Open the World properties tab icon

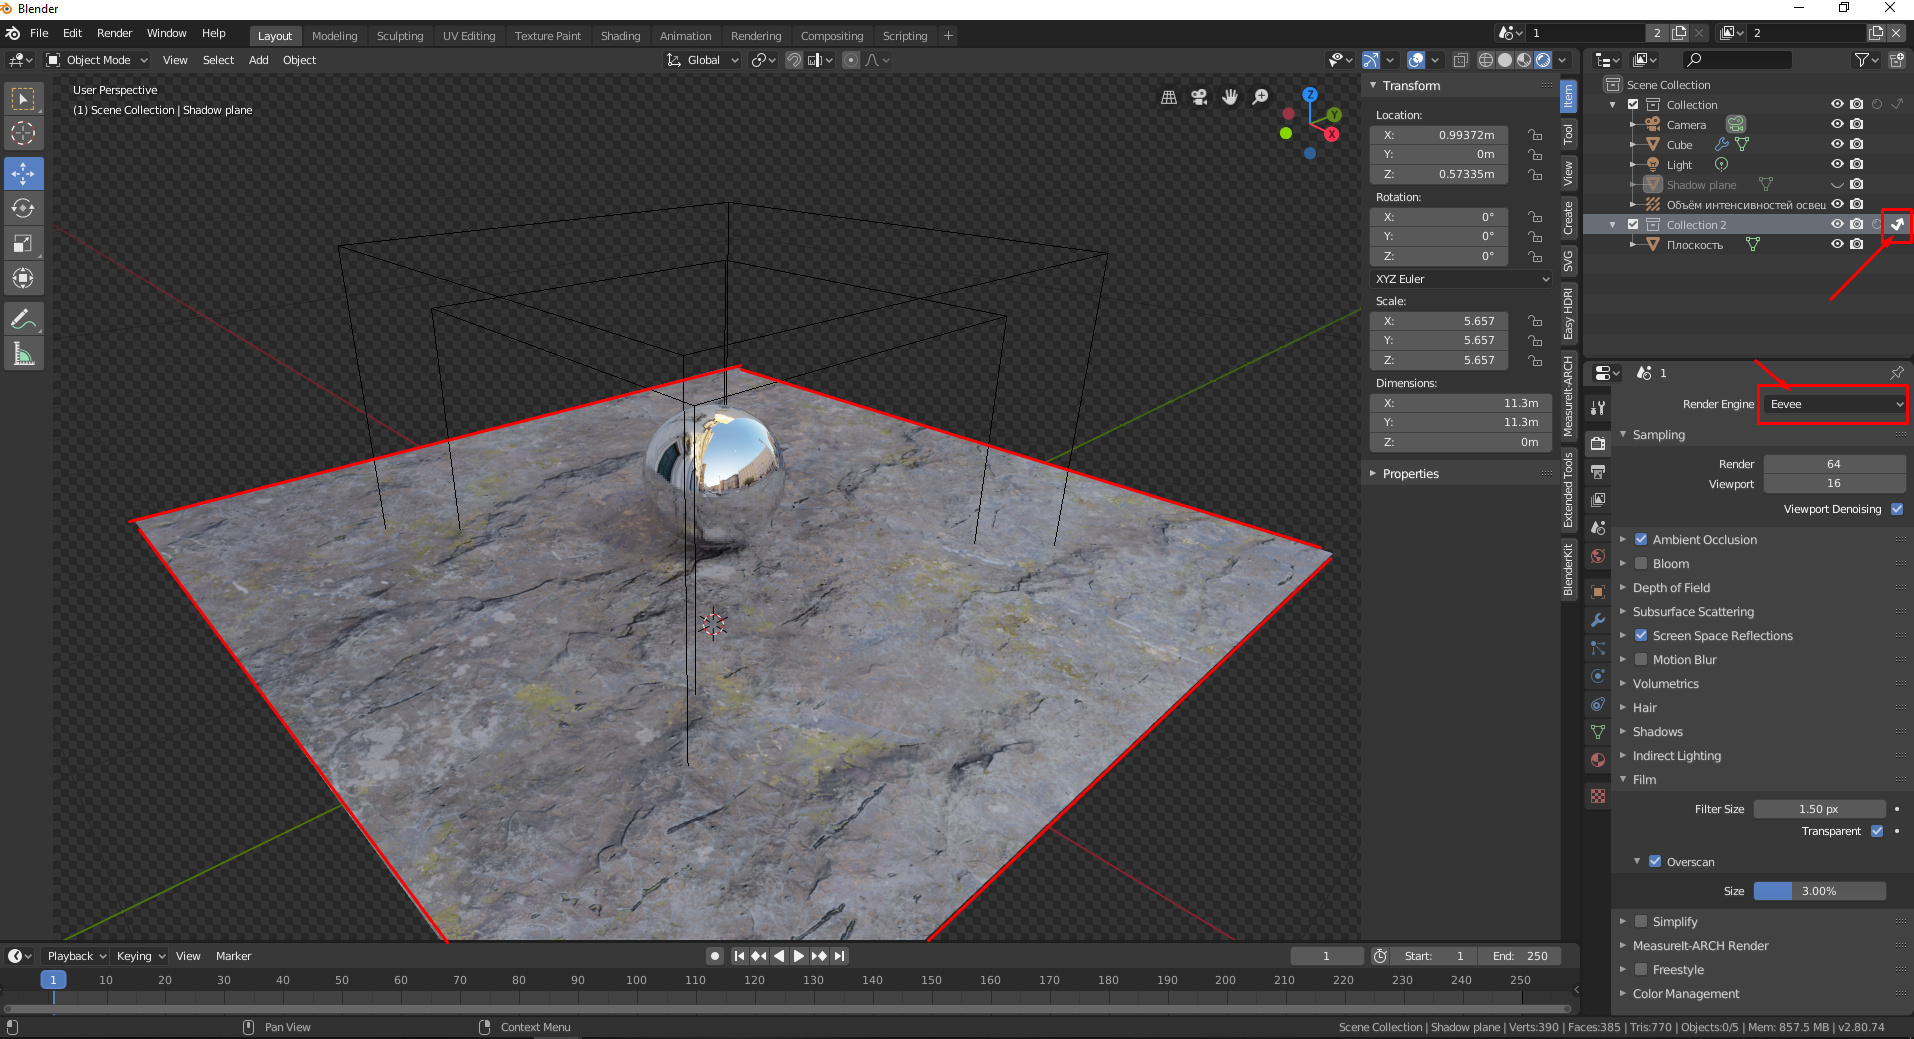pyautogui.click(x=1598, y=556)
